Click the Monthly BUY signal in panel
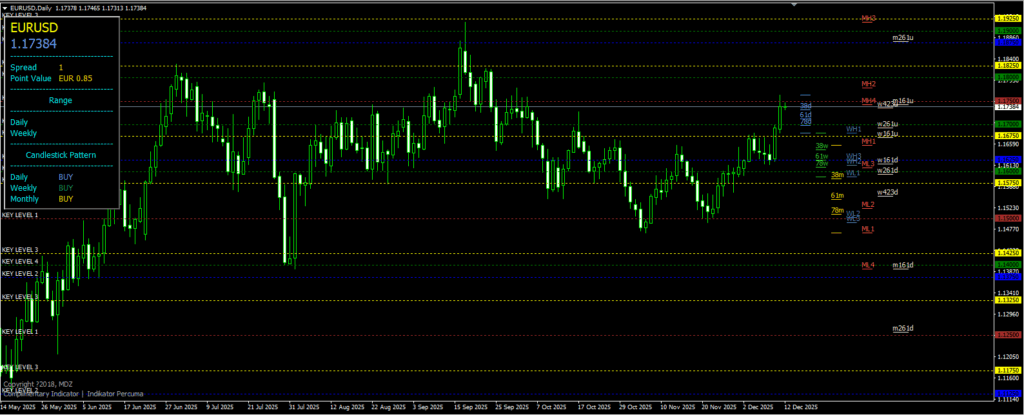The width and height of the screenshot is (1024, 415). coord(66,199)
